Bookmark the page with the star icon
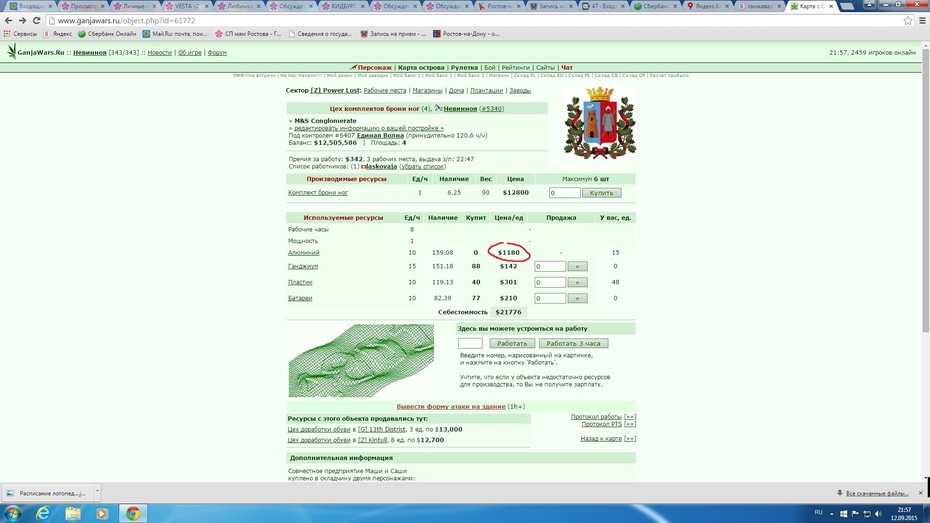This screenshot has height=523, width=930. coord(908,20)
